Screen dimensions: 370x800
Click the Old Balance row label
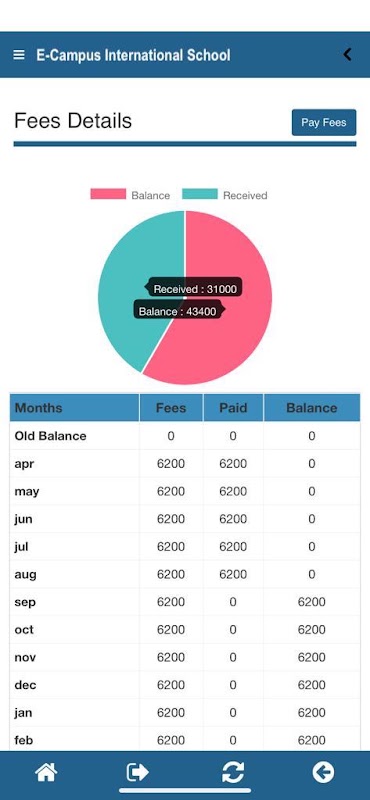pyautogui.click(x=51, y=436)
